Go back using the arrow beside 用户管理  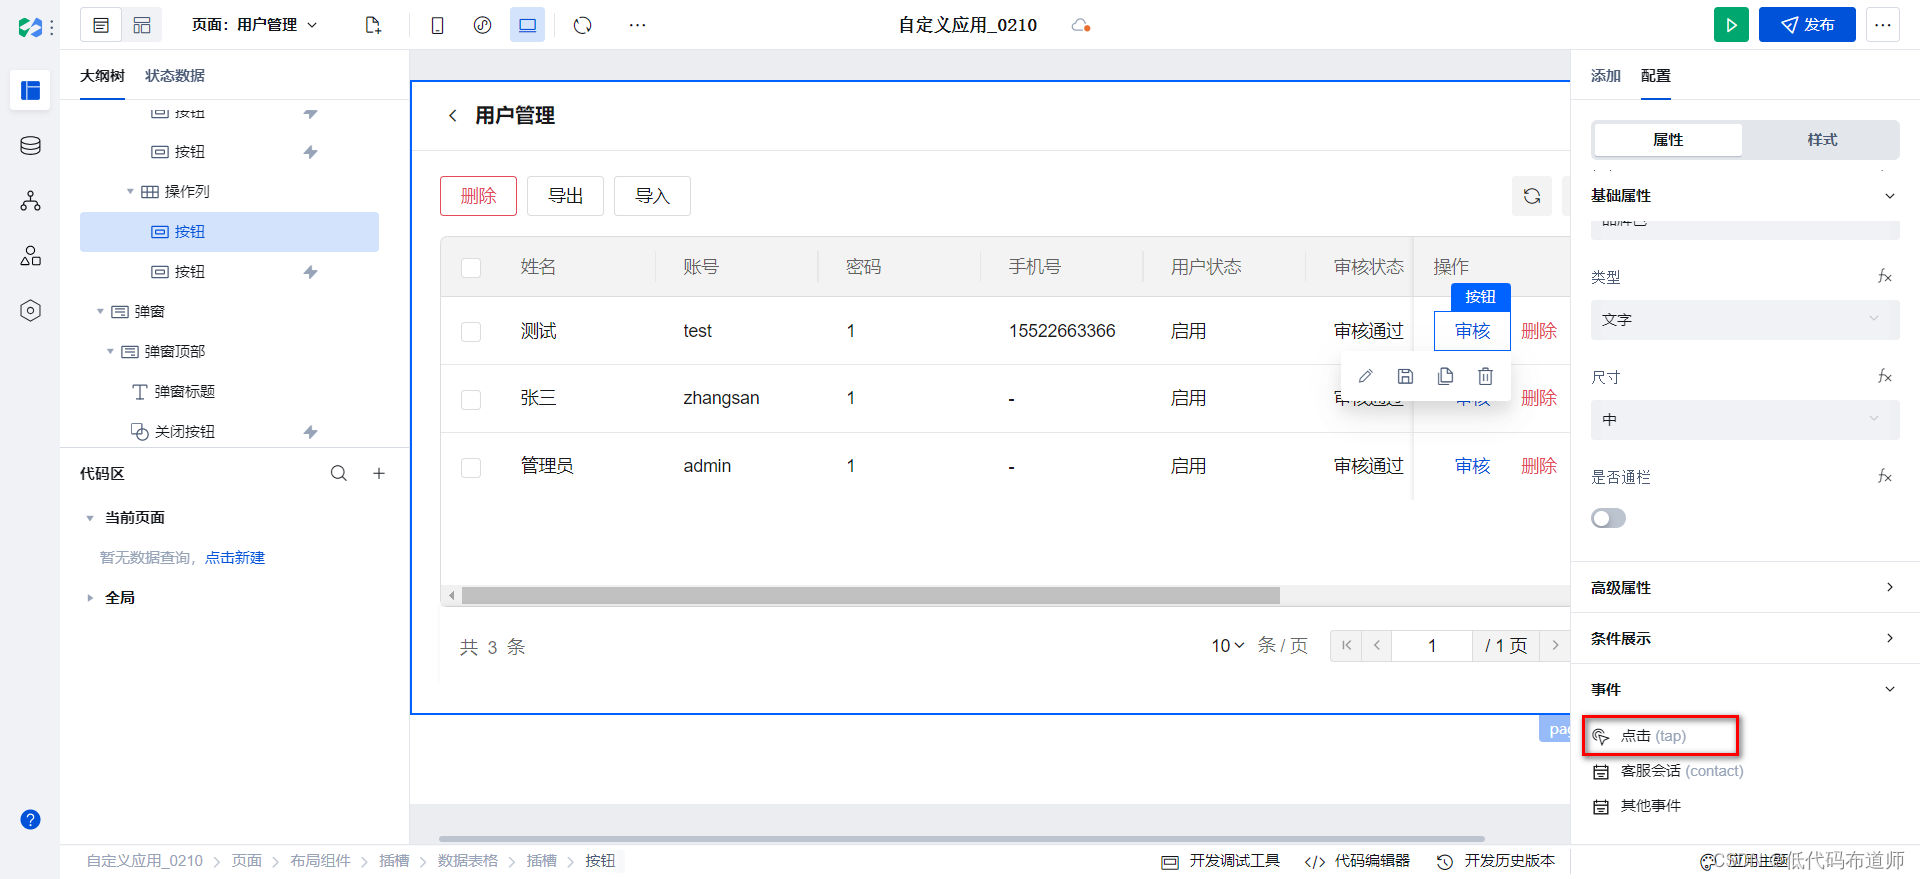pos(452,116)
